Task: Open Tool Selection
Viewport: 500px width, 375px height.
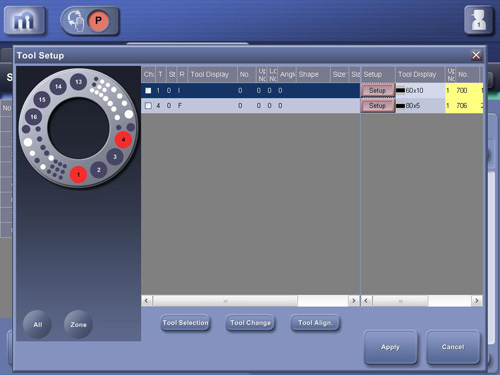Action: 185,323
